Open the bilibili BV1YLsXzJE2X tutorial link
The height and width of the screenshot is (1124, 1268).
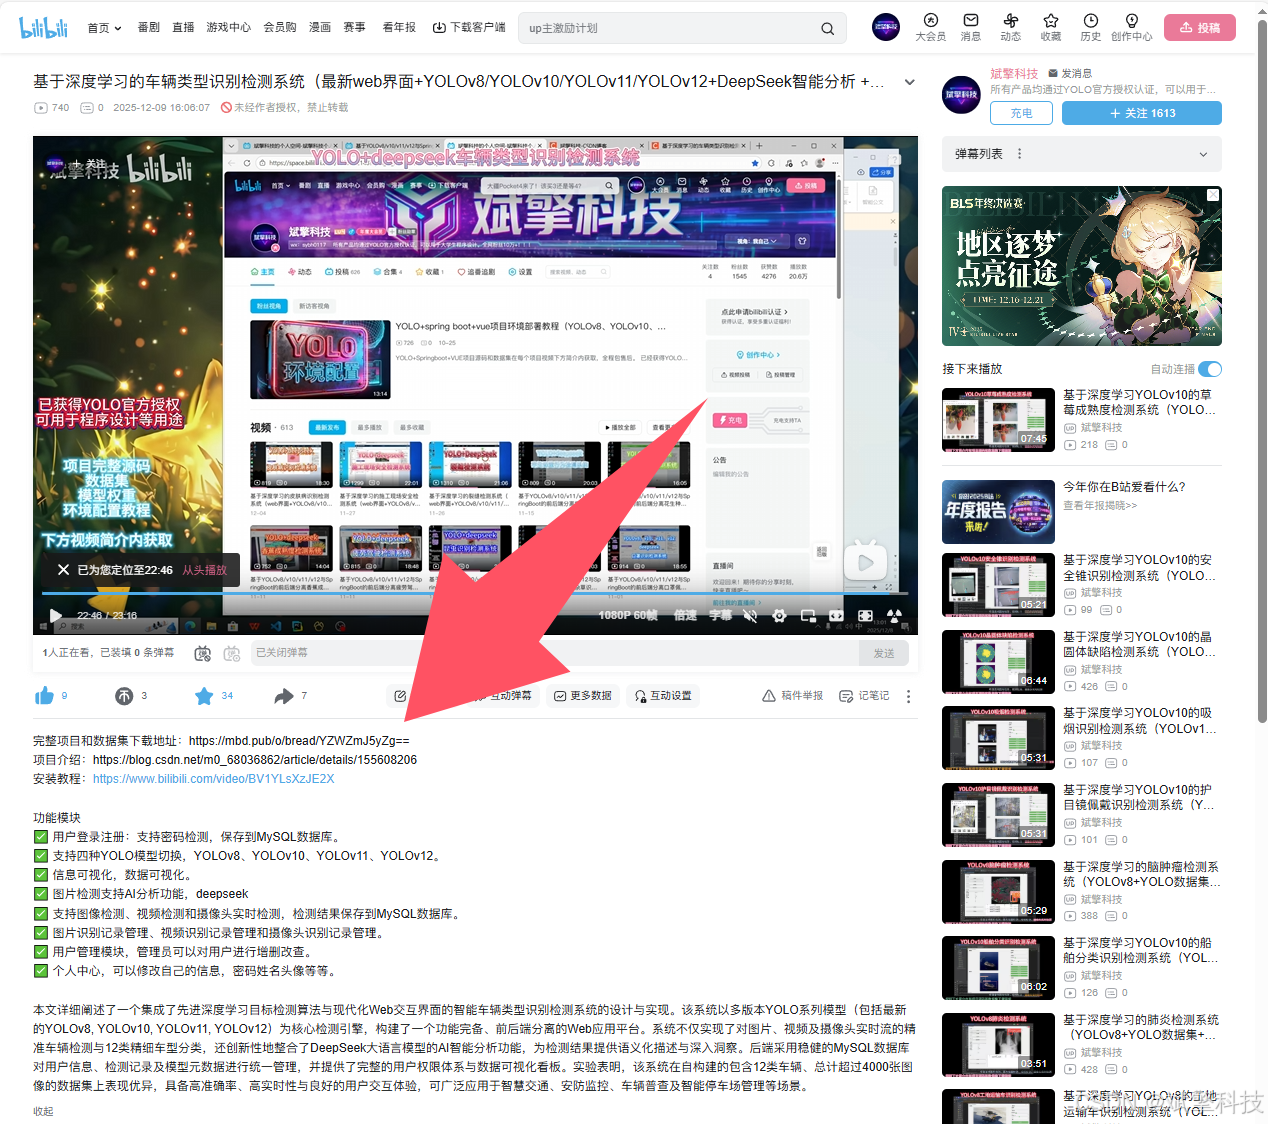tap(214, 779)
